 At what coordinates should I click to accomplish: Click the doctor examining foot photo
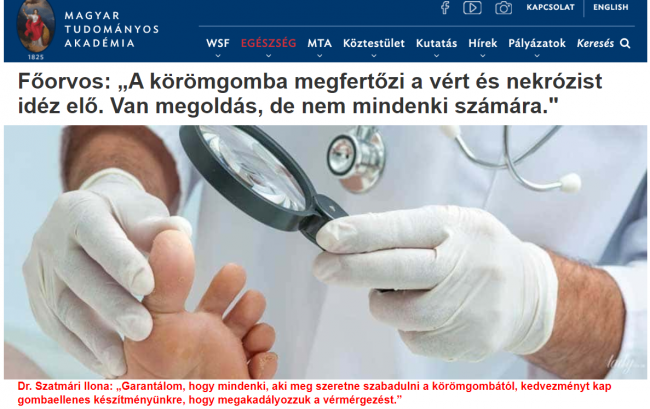pyautogui.click(x=325, y=252)
